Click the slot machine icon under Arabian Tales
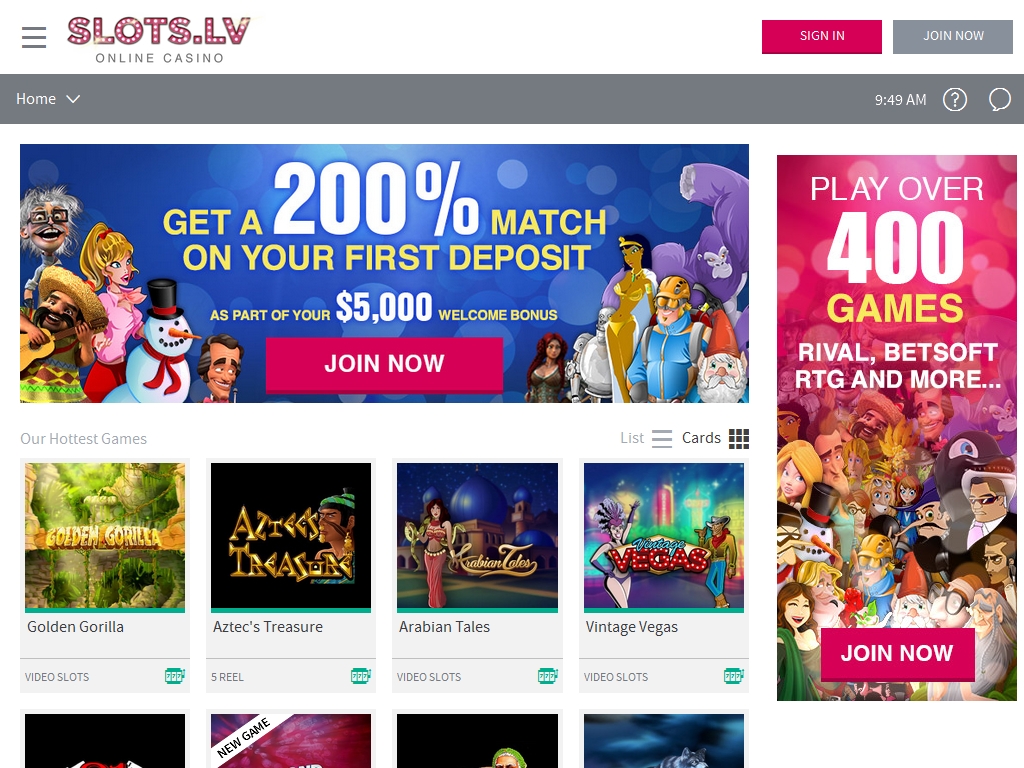1024x768 pixels. click(548, 676)
